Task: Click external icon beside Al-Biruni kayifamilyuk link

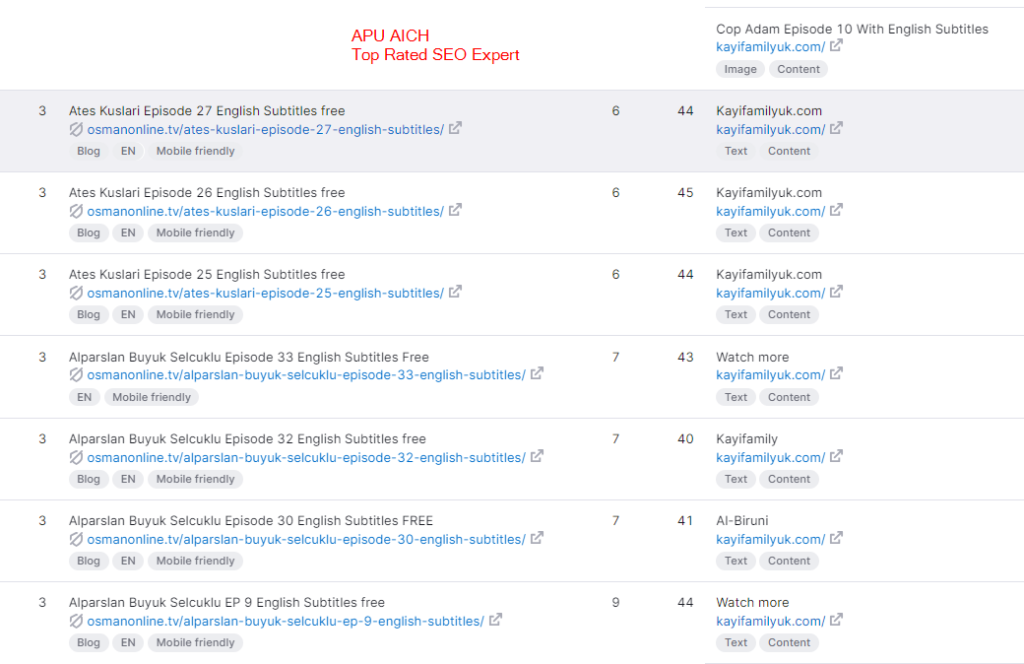Action: (837, 539)
